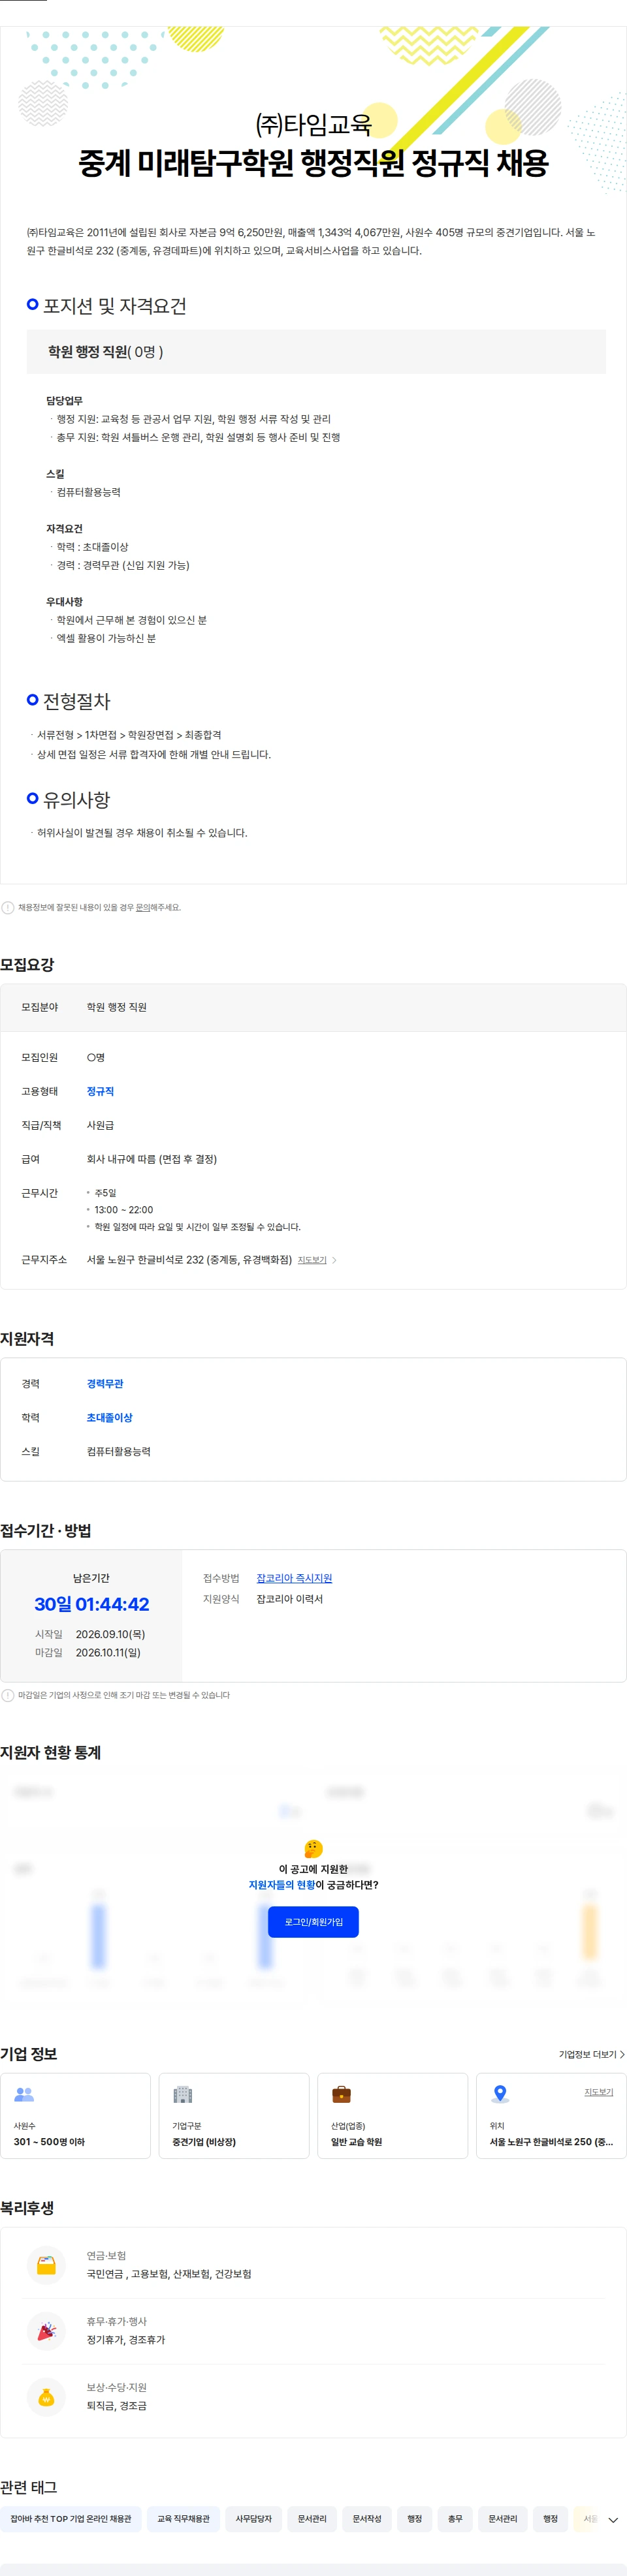Click the 중견기업 (비상장) card
627x2576 pixels.
click(234, 2115)
